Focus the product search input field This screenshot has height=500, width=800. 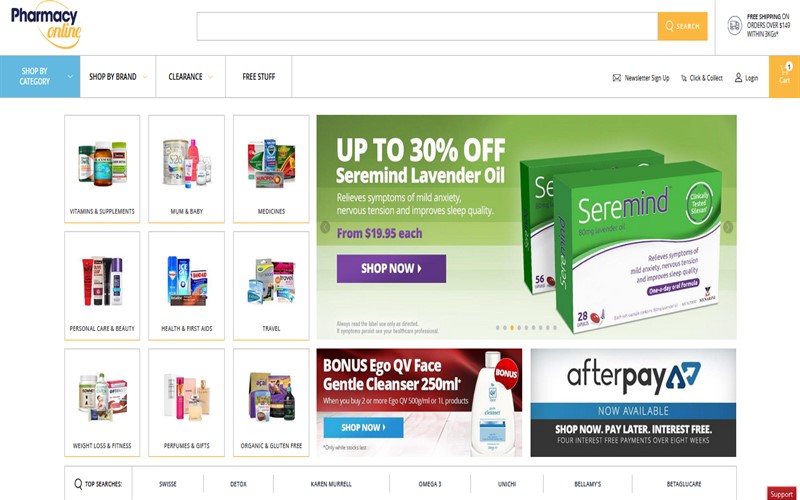click(x=428, y=26)
